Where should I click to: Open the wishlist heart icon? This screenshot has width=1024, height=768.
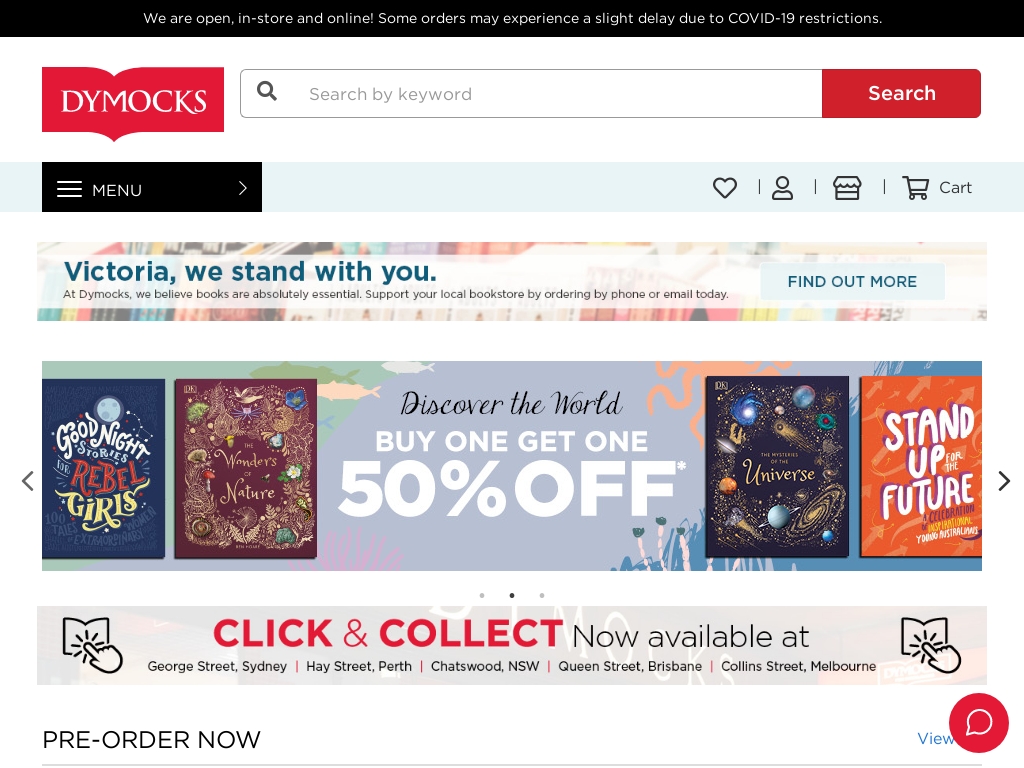tap(724, 188)
